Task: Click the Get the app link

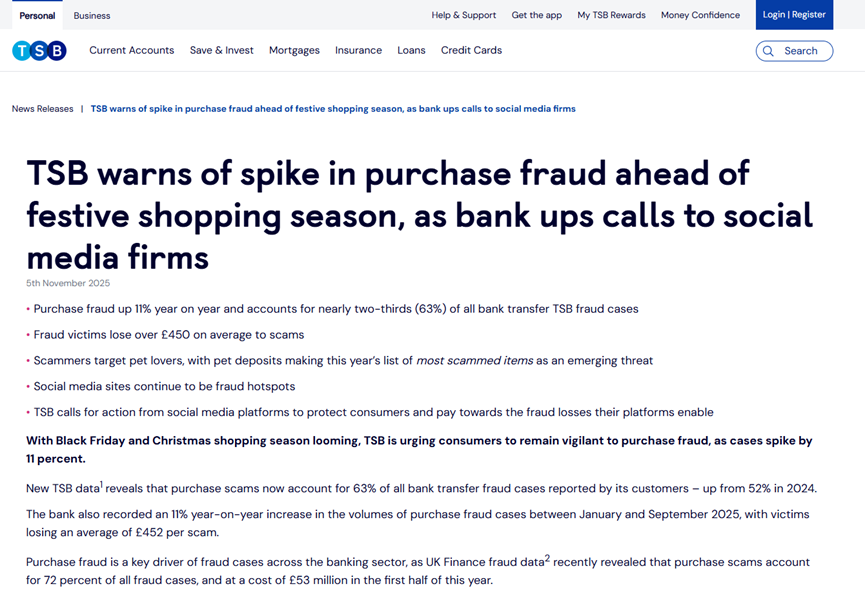Action: 536,15
